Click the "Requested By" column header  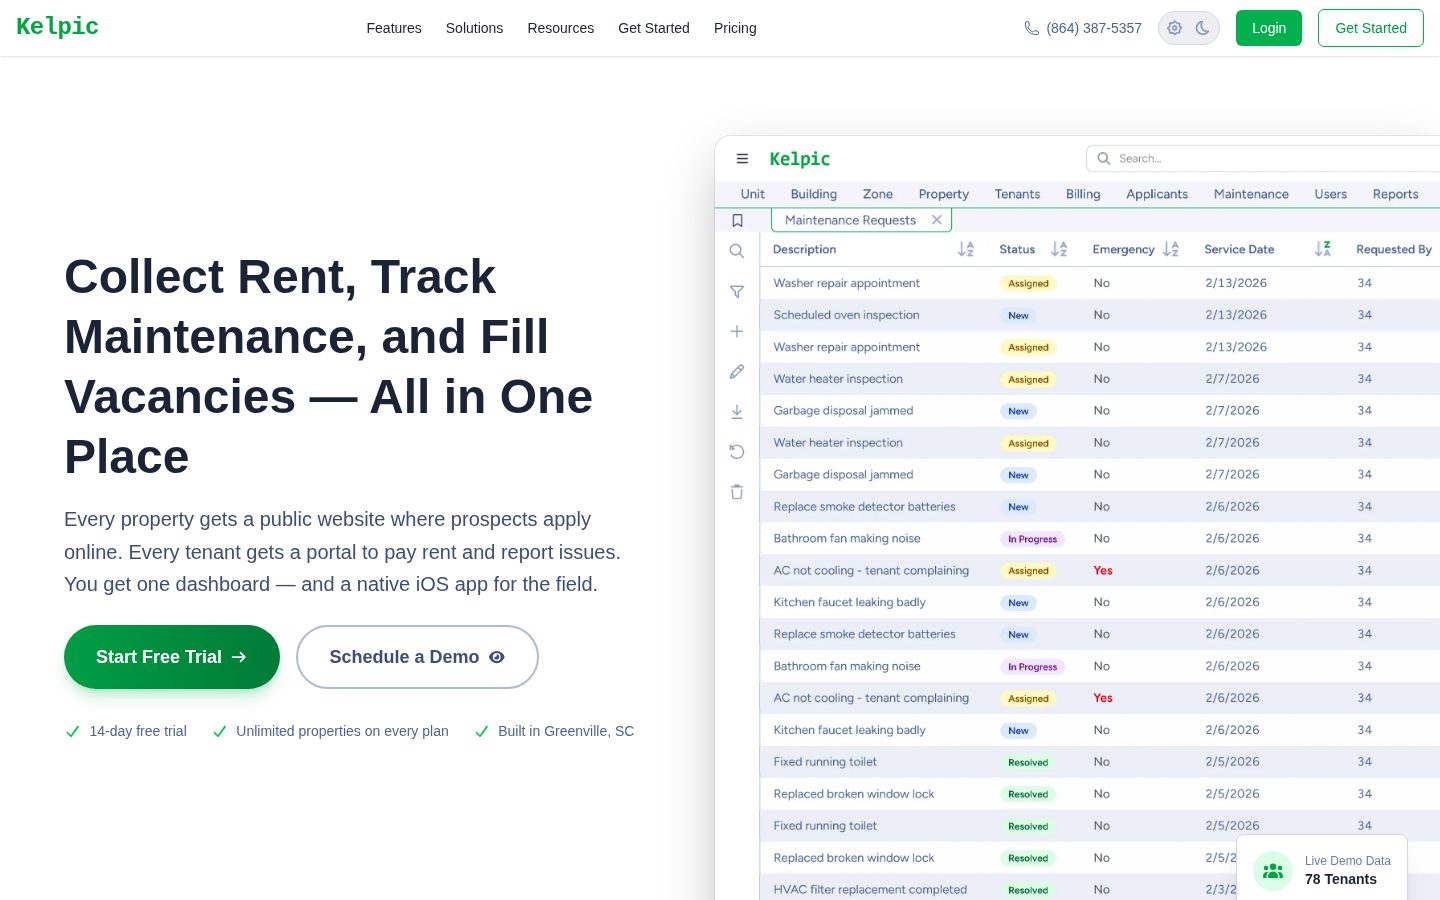pyautogui.click(x=1394, y=249)
